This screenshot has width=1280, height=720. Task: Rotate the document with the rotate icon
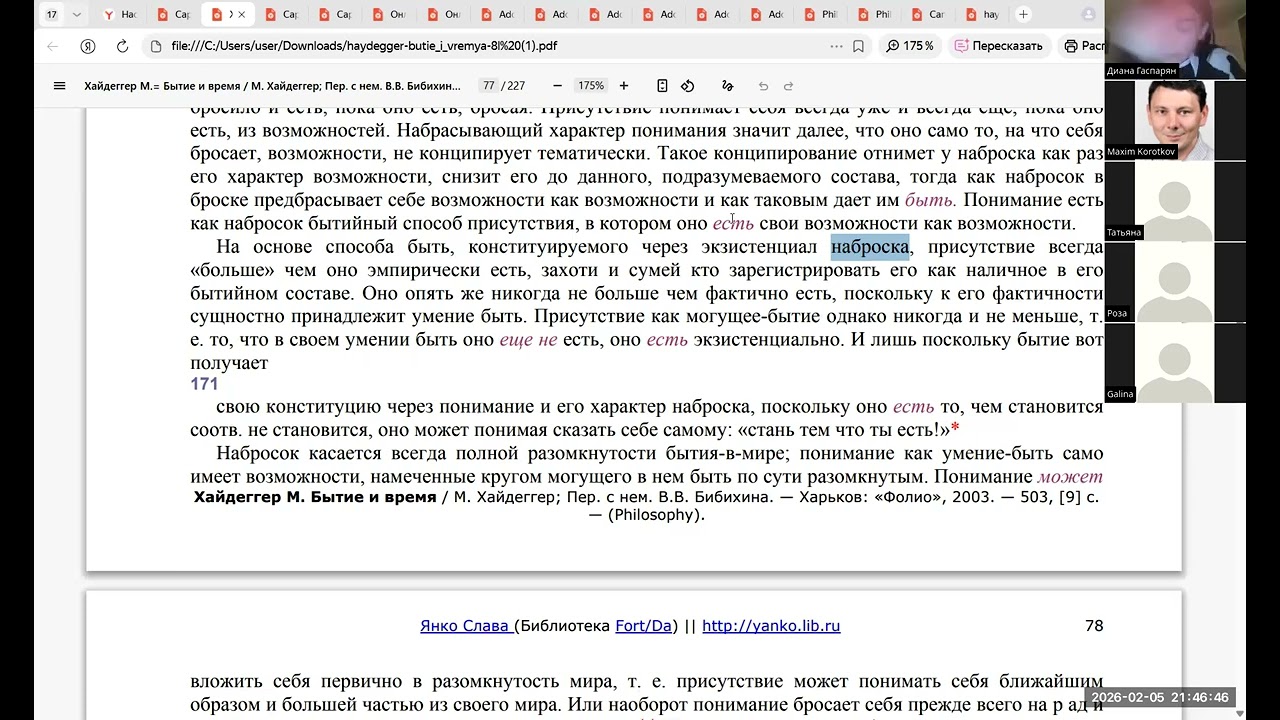pyautogui.click(x=688, y=86)
